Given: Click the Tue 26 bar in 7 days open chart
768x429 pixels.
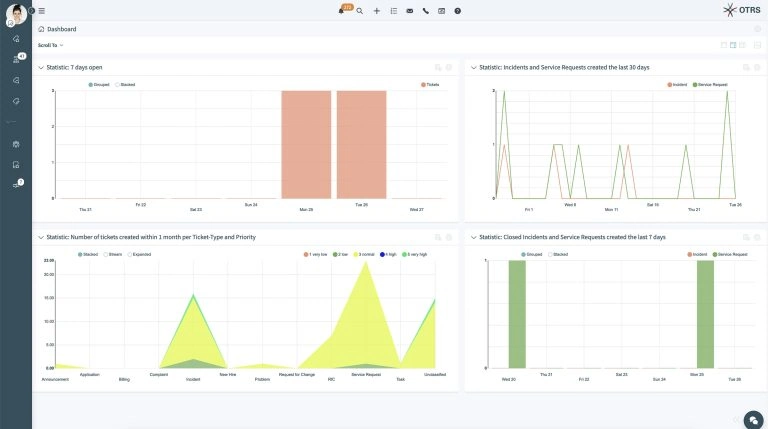Looking at the screenshot, I should pyautogui.click(x=361, y=144).
